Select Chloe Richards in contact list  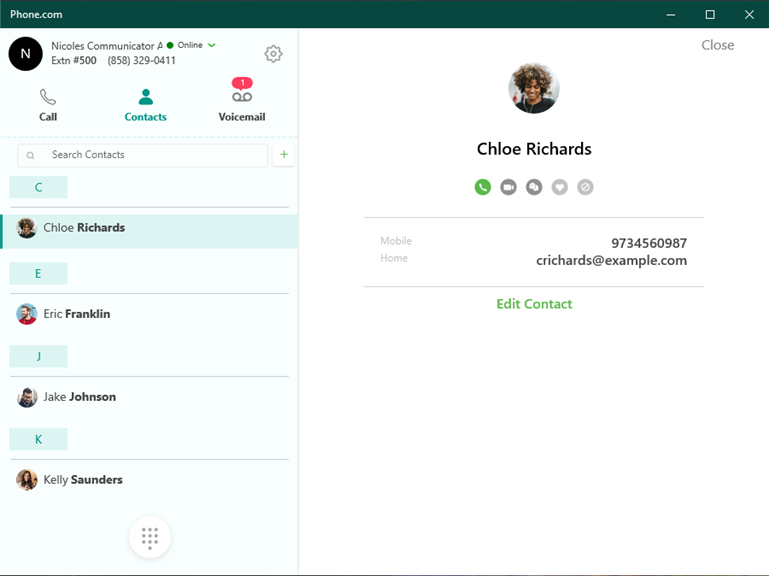point(150,231)
